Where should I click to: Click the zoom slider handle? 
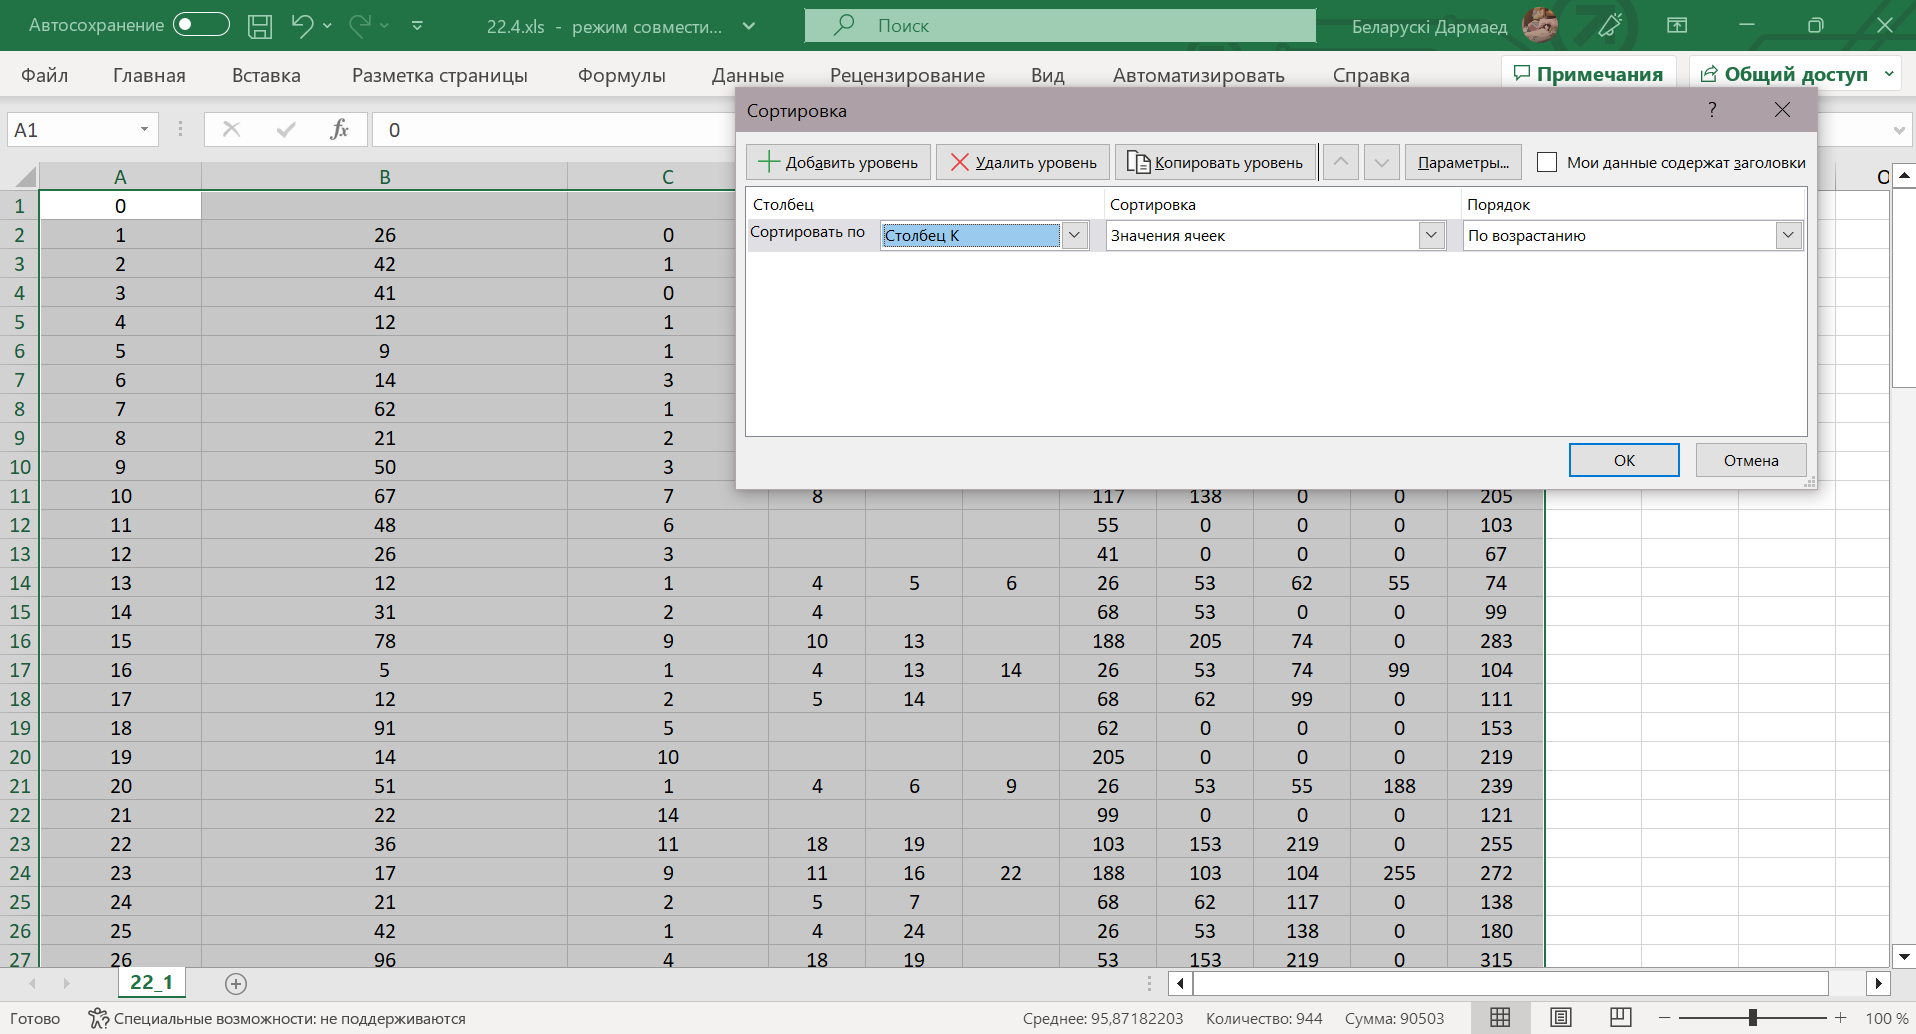[x=1752, y=1018]
